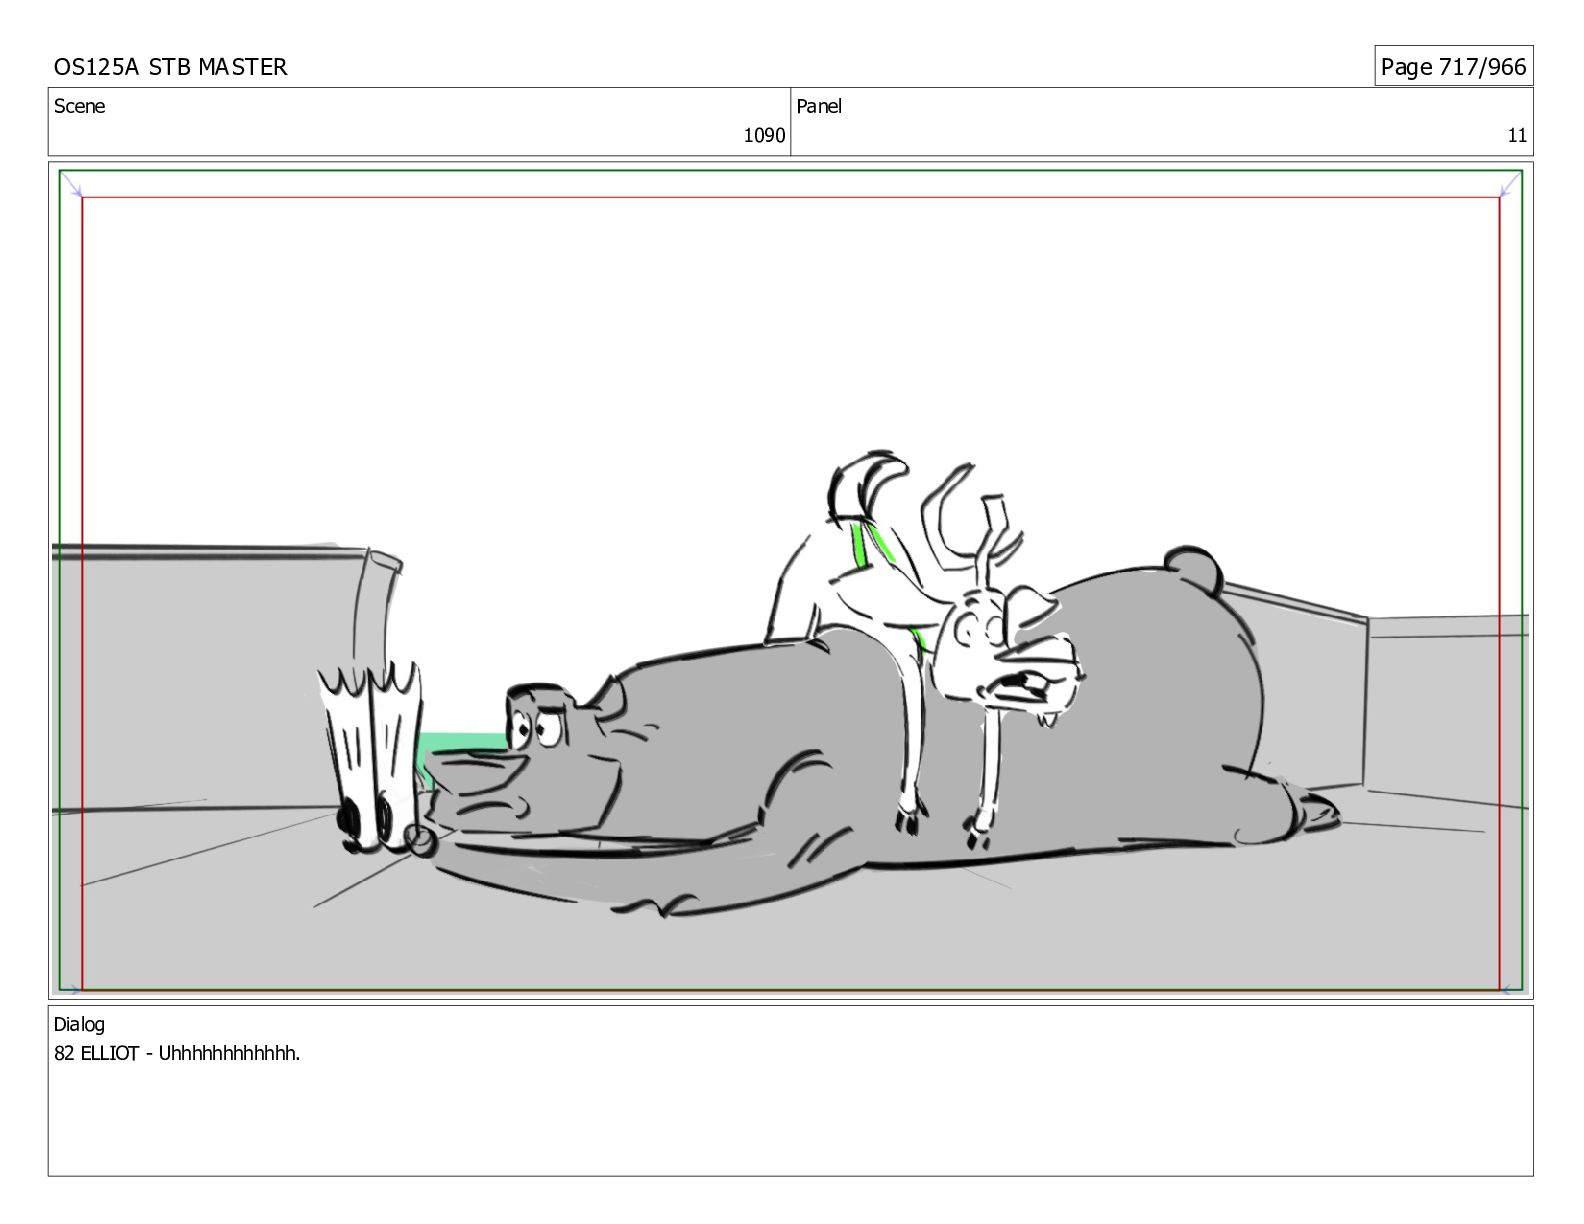The width and height of the screenshot is (1584, 1224).
Task: Click the 'Panel' label
Action: pyautogui.click(x=819, y=106)
